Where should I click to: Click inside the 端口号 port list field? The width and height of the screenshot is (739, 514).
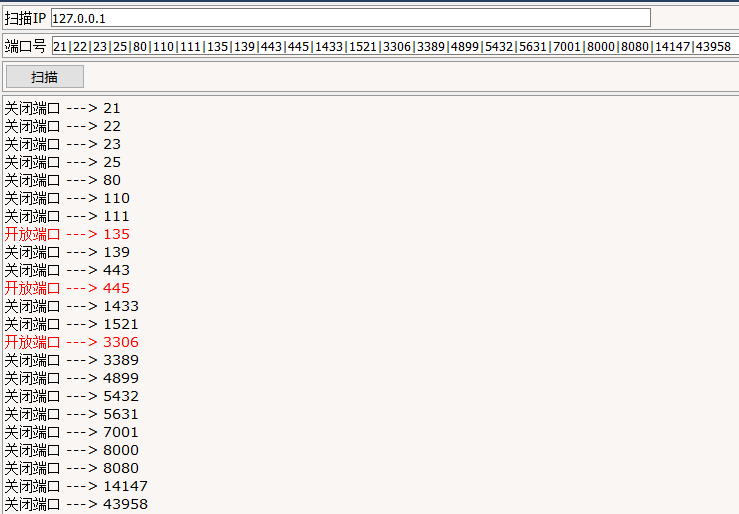(394, 46)
